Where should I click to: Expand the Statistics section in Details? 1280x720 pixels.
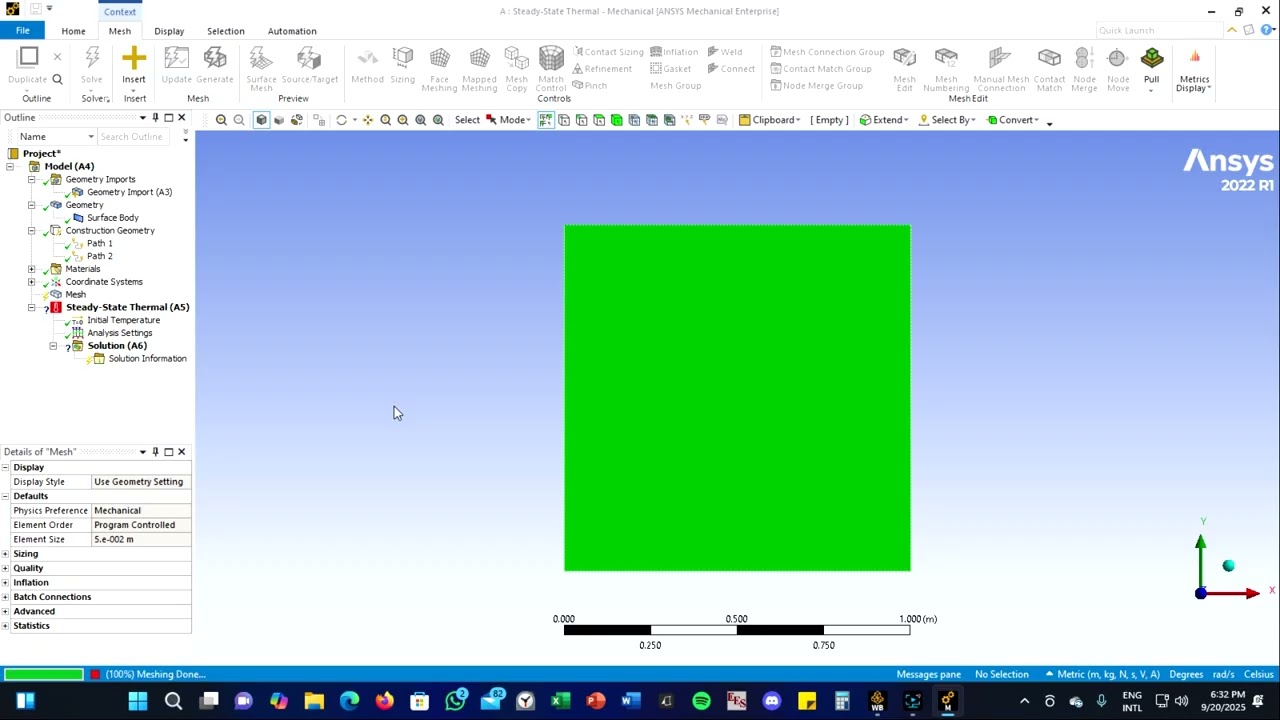[6, 626]
